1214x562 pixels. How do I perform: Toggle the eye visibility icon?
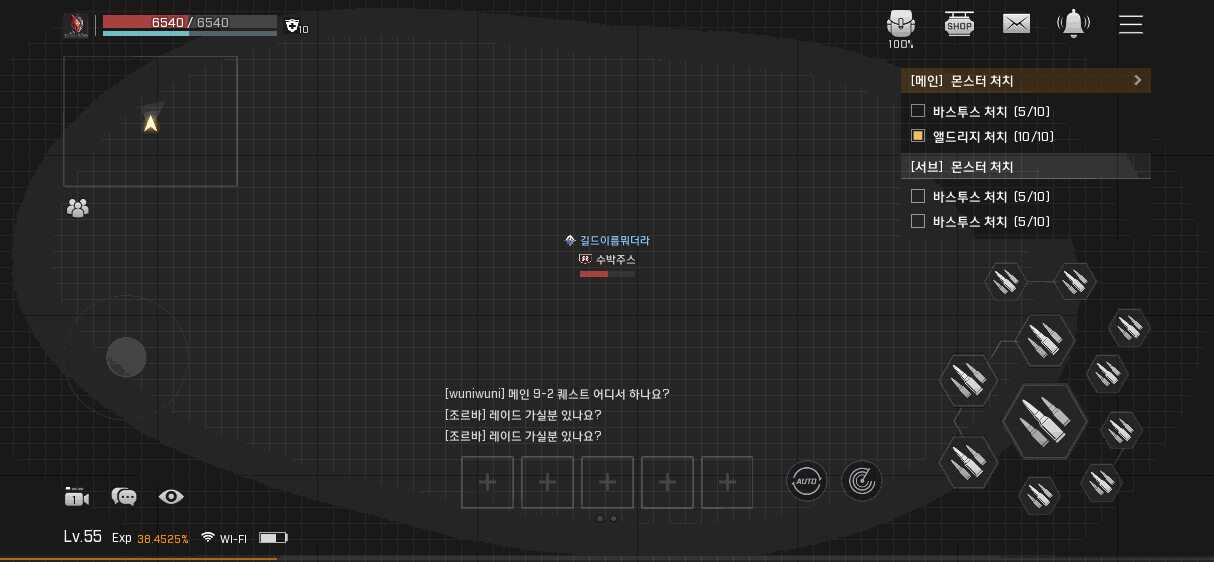pyautogui.click(x=171, y=496)
